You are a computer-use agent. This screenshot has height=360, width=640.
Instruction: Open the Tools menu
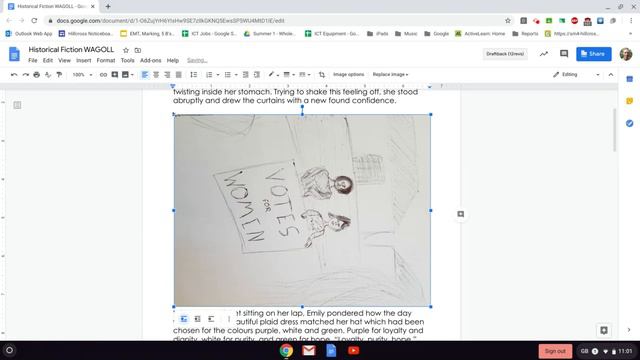(x=127, y=60)
